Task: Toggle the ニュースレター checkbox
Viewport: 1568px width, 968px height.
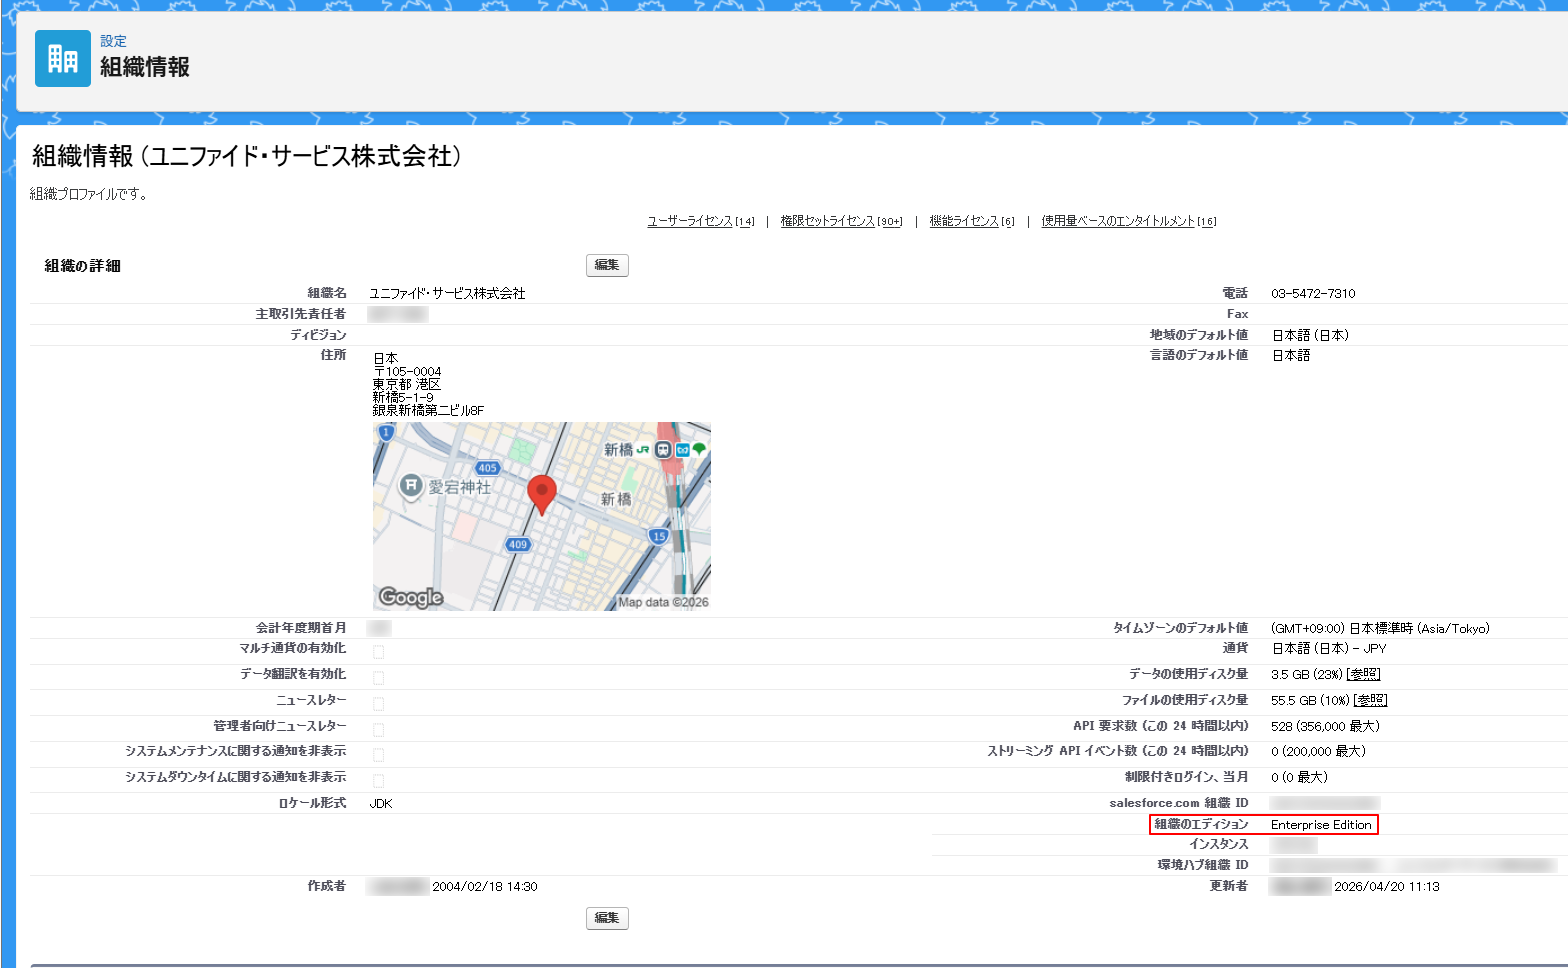Action: [x=379, y=704]
